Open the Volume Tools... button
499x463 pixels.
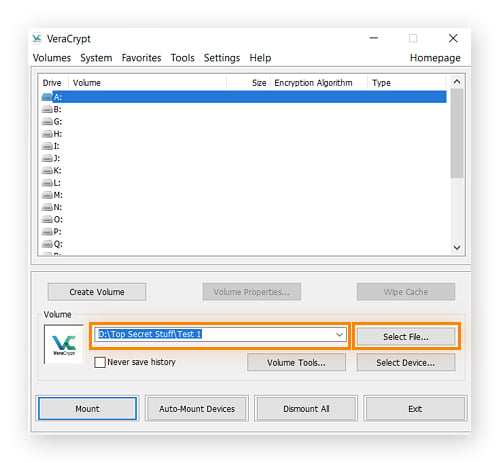pos(296,362)
